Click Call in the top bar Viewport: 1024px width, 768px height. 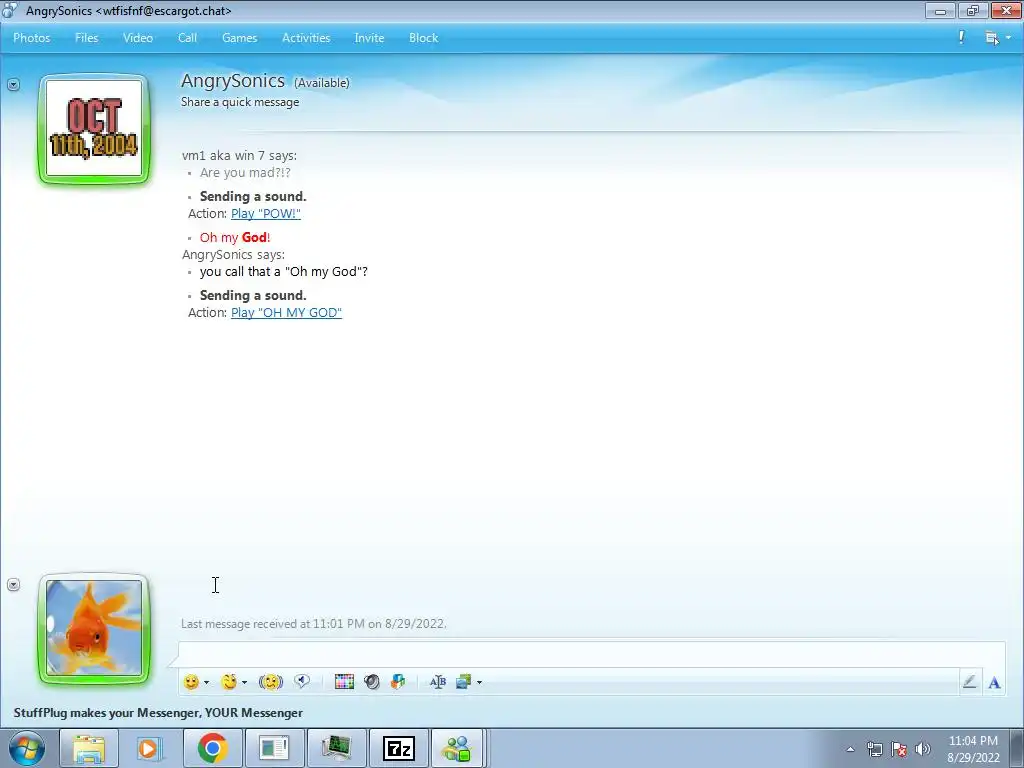point(187,38)
